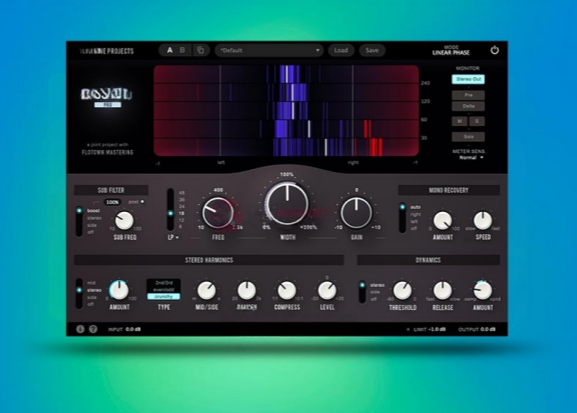577x413 pixels.
Task: Open the Default preset dropdown
Action: pos(269,50)
